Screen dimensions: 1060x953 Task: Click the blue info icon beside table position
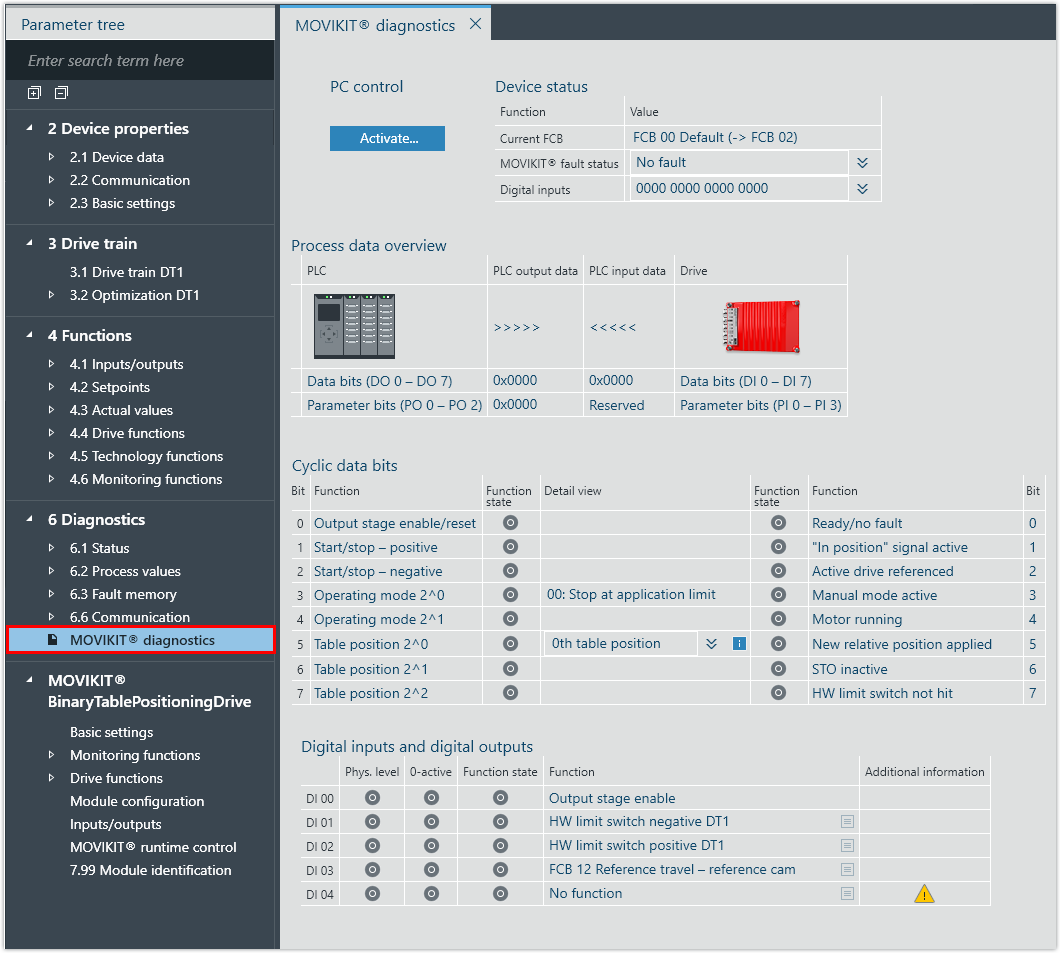click(739, 644)
